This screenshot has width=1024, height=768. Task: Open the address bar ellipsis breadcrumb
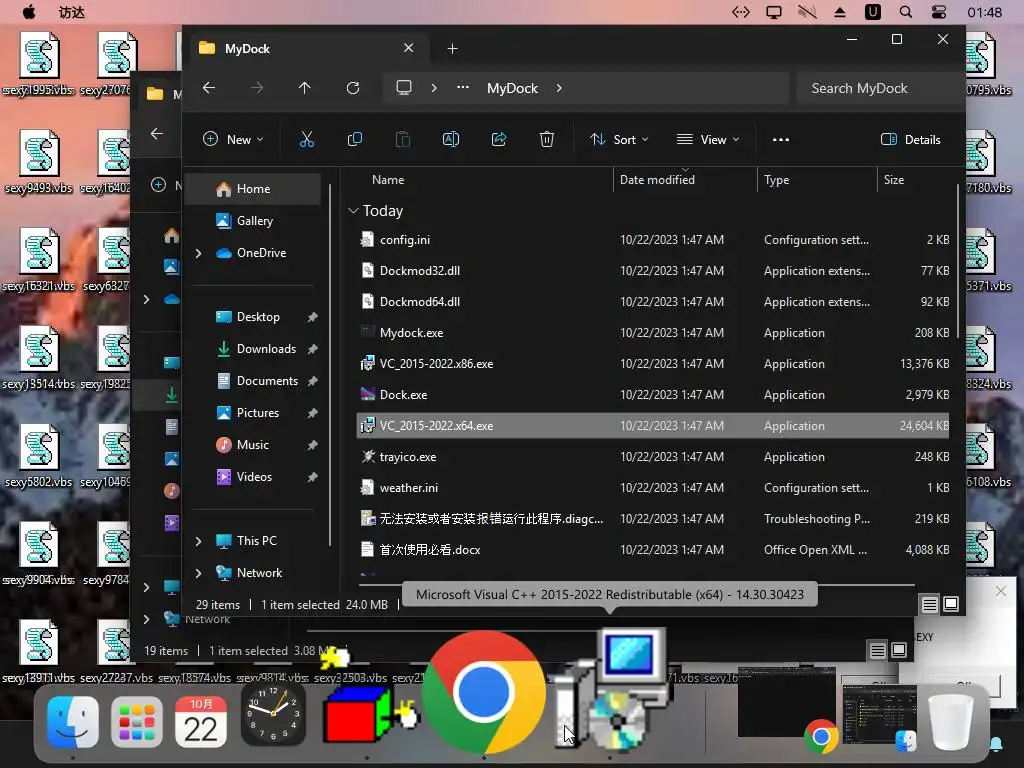click(x=463, y=87)
